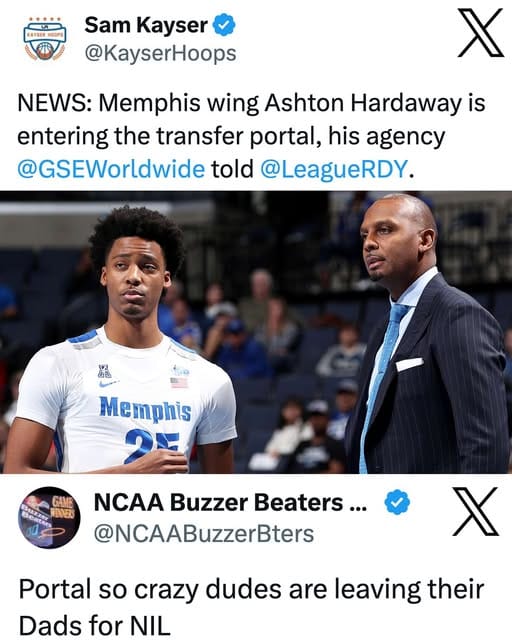Select the "Portal so crazy dudes" reply text
Screen dimensions: 512x640
point(251,607)
